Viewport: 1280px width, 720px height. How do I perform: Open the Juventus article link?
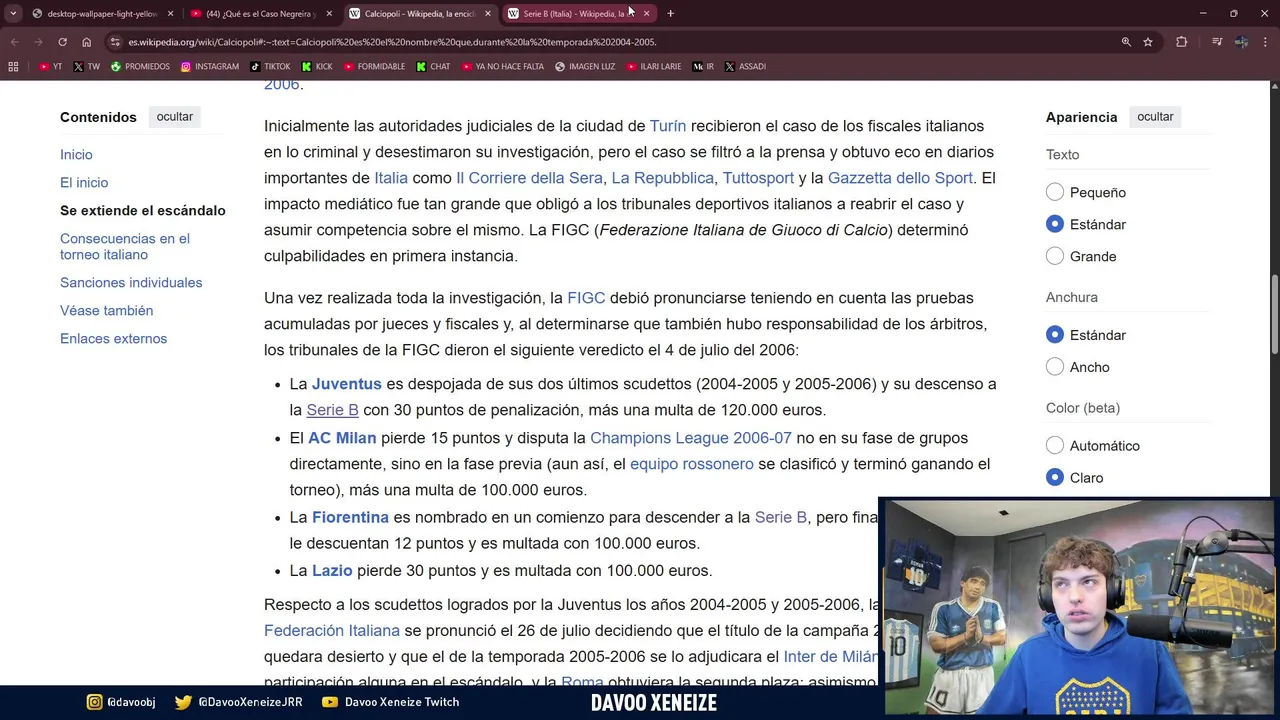pyautogui.click(x=347, y=384)
